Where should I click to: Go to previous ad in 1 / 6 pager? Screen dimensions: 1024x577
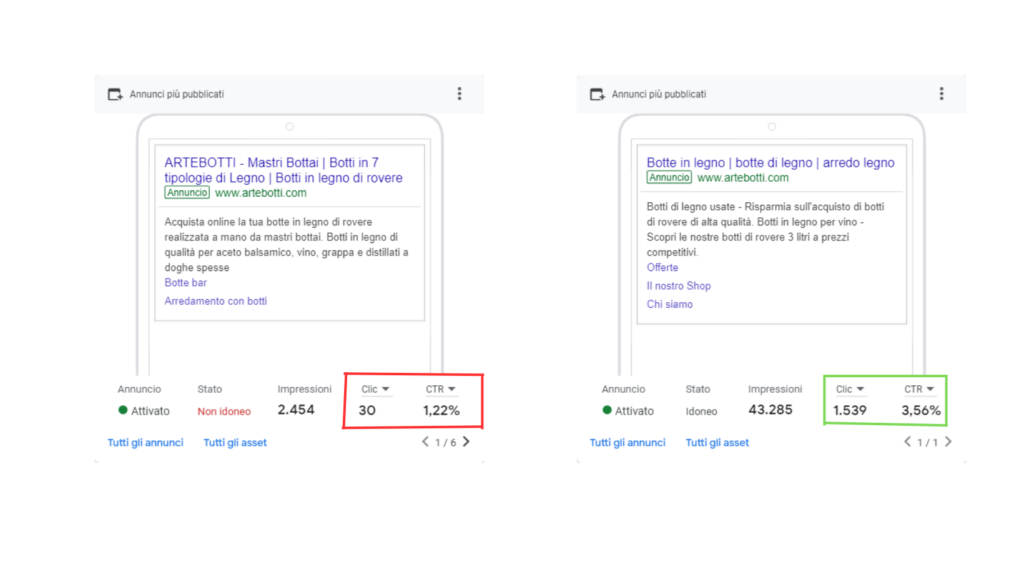425,442
